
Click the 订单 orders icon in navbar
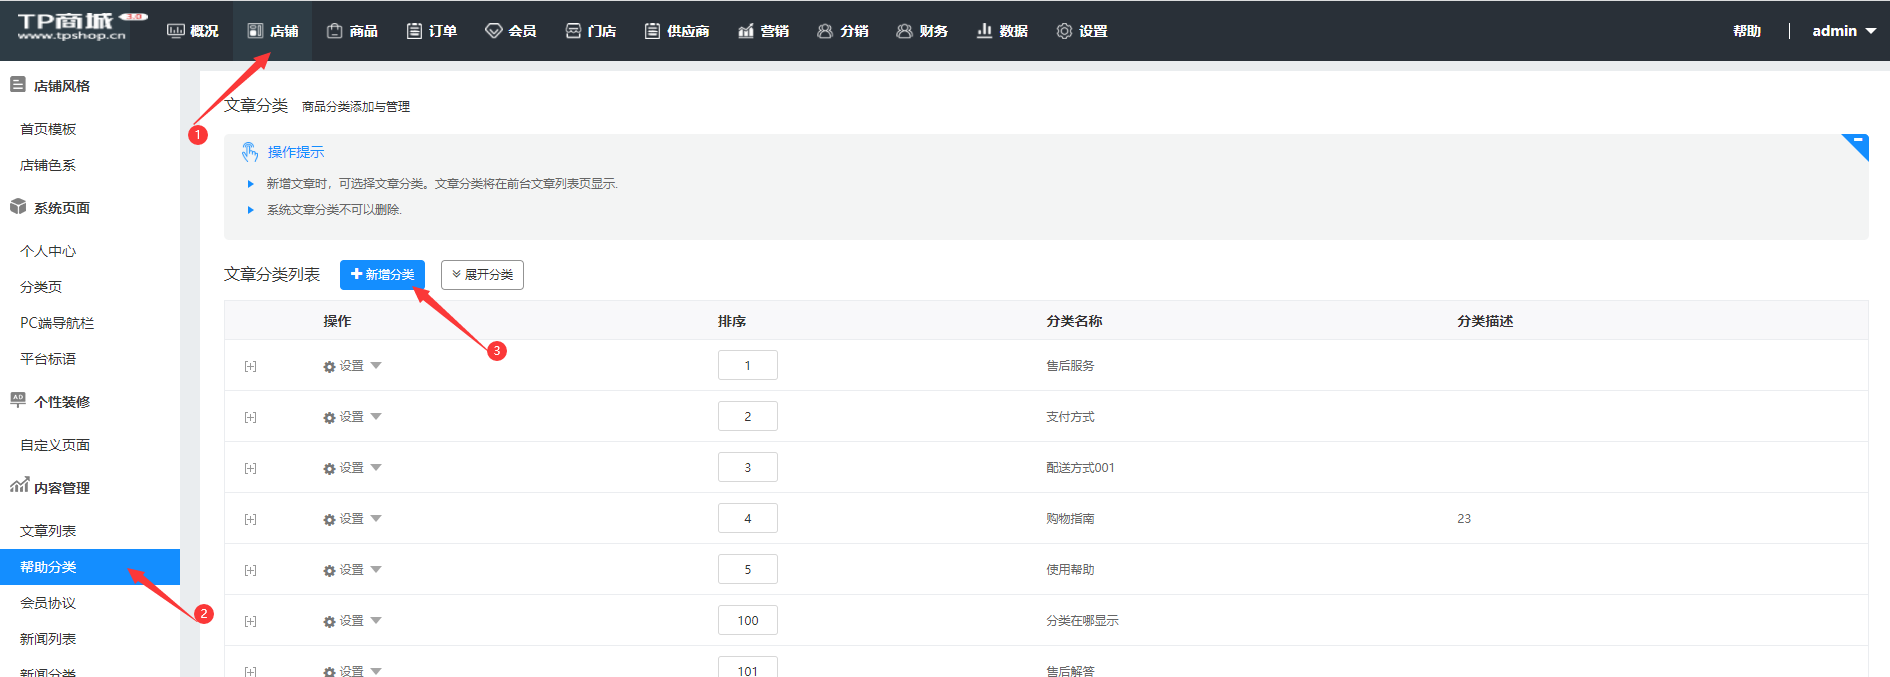click(x=414, y=31)
